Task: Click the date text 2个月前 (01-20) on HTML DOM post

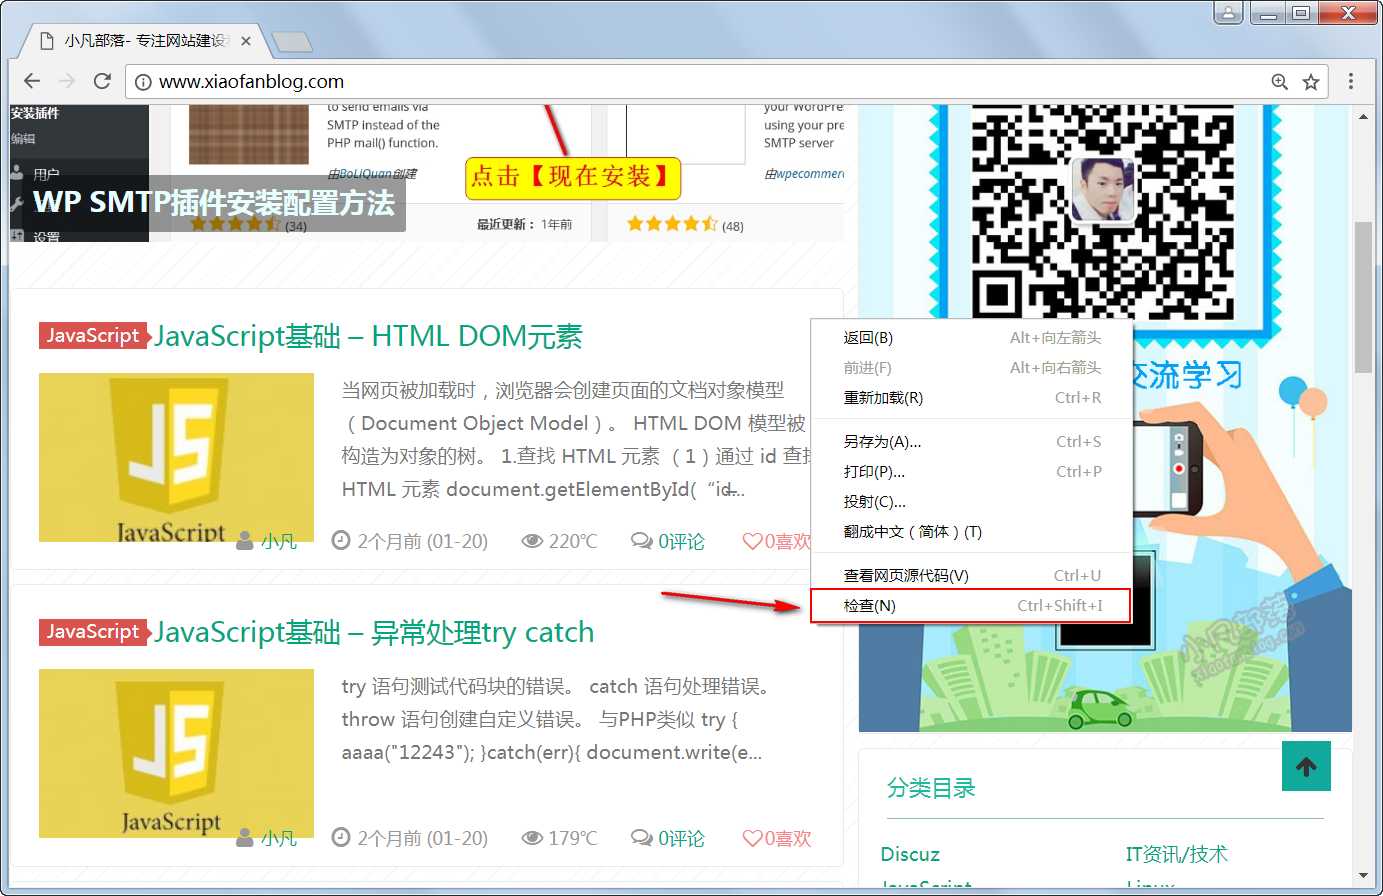Action: coord(422,541)
